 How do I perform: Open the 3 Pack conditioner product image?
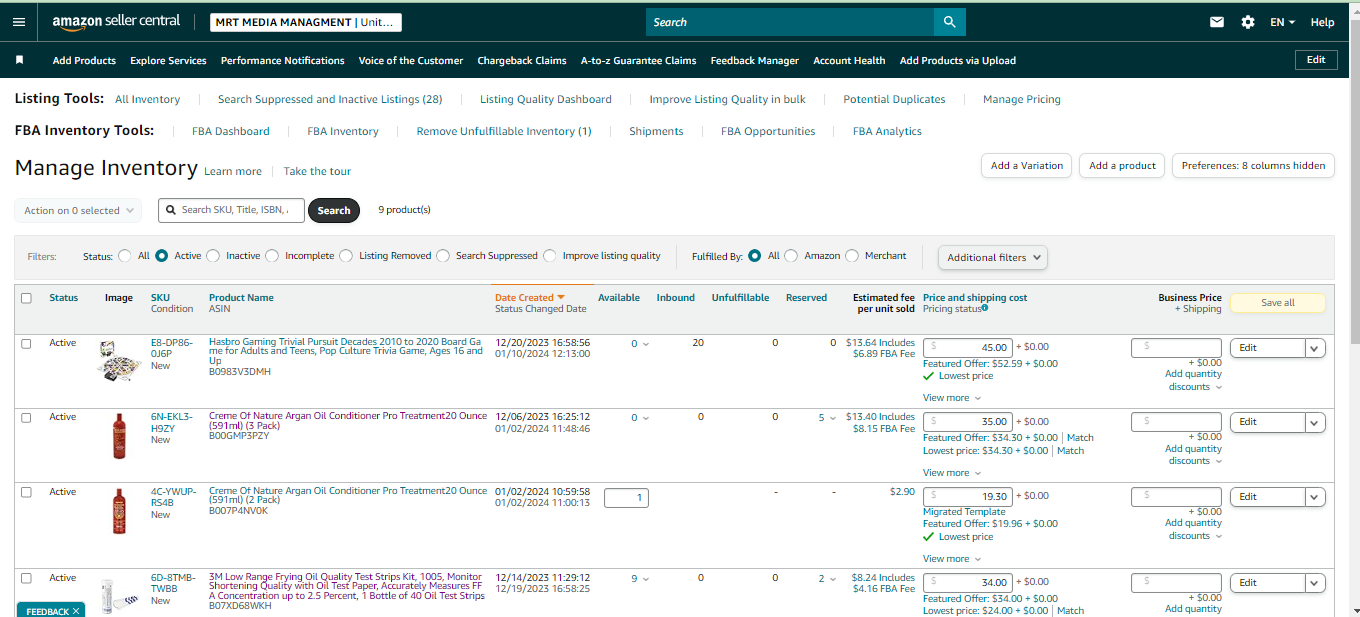click(119, 436)
